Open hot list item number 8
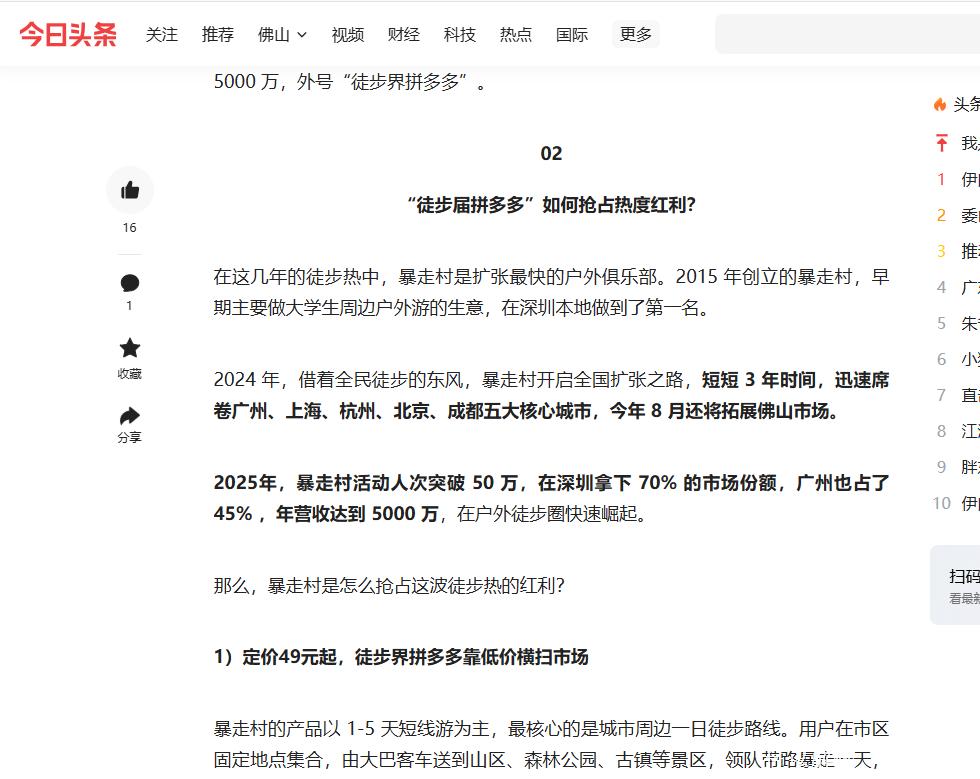 957,431
